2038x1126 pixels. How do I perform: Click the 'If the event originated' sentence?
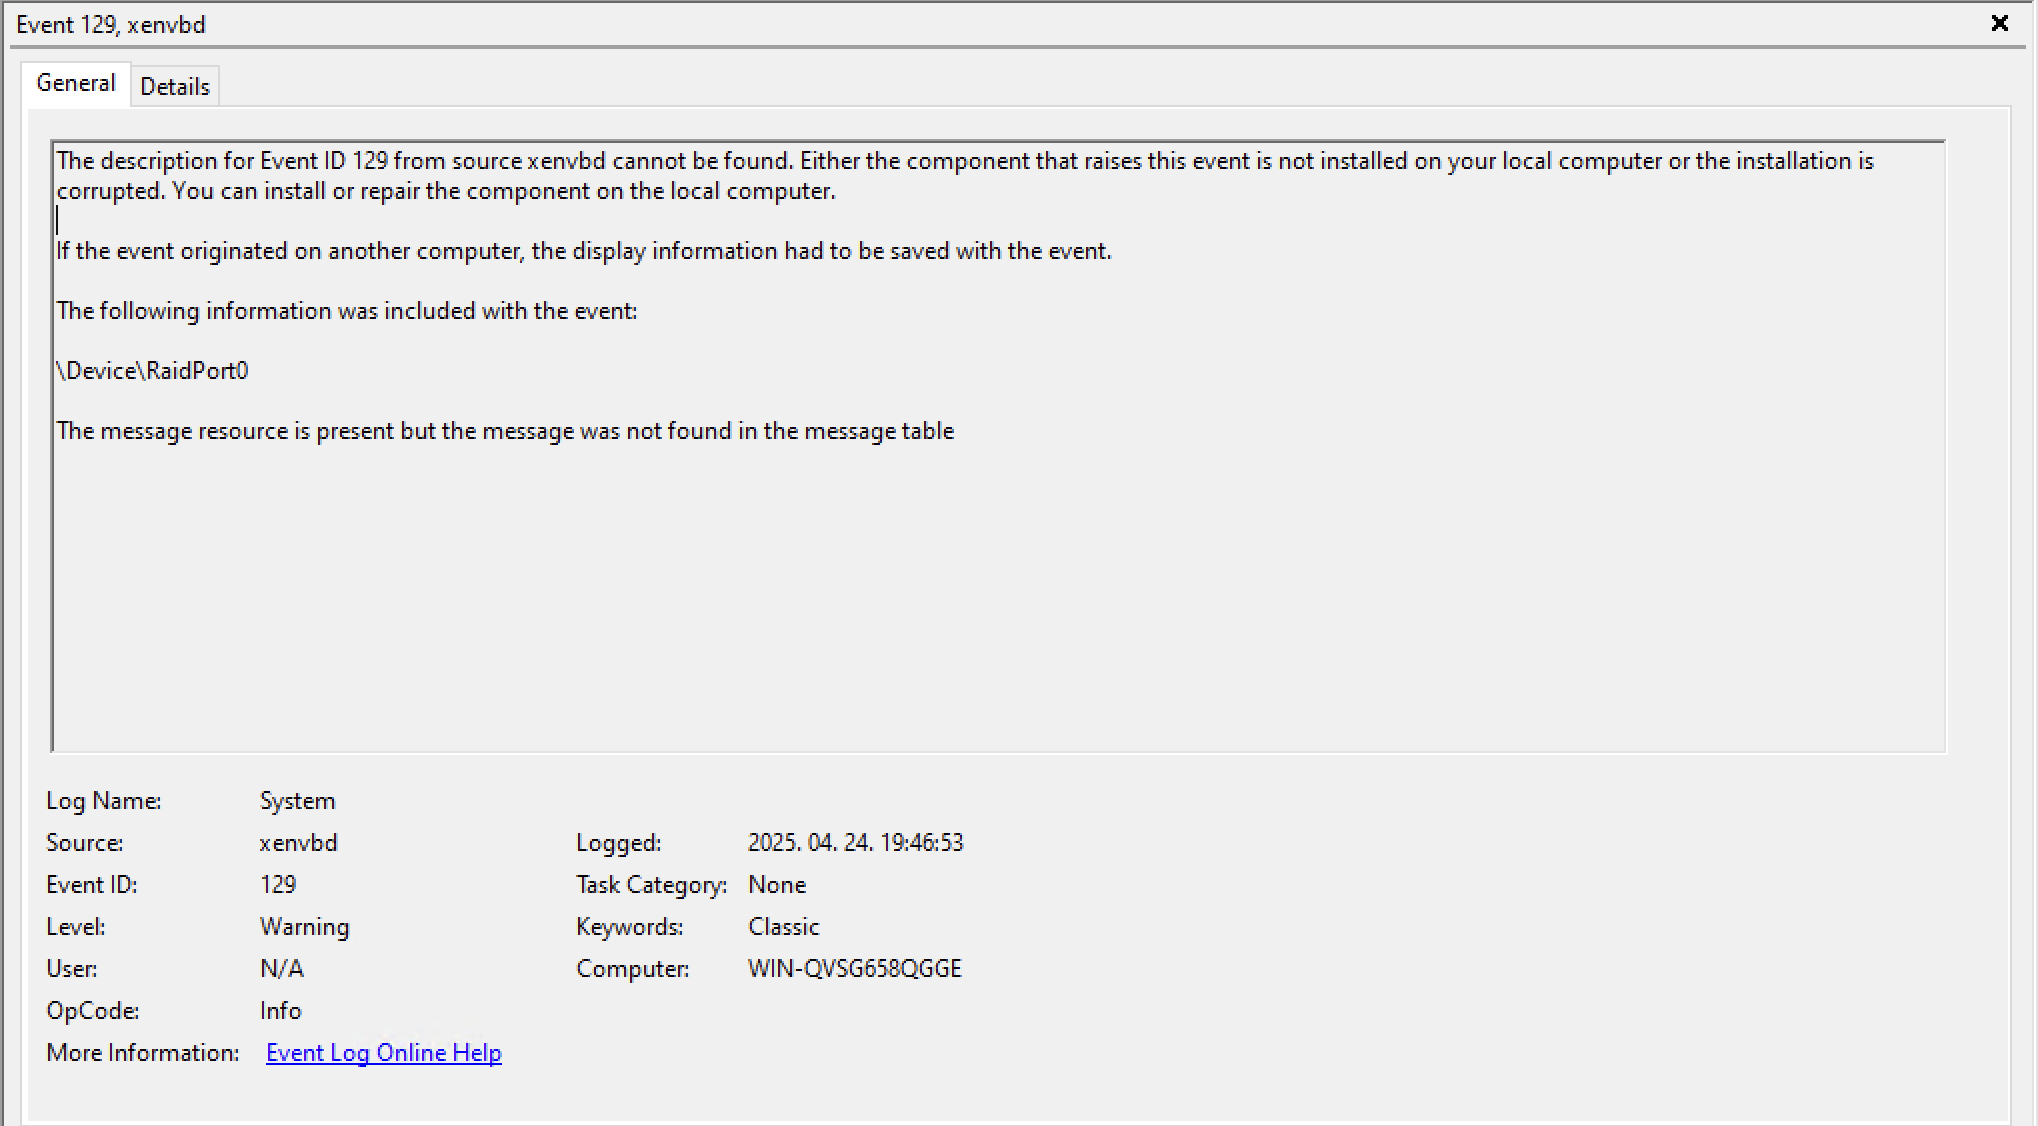tap(583, 251)
